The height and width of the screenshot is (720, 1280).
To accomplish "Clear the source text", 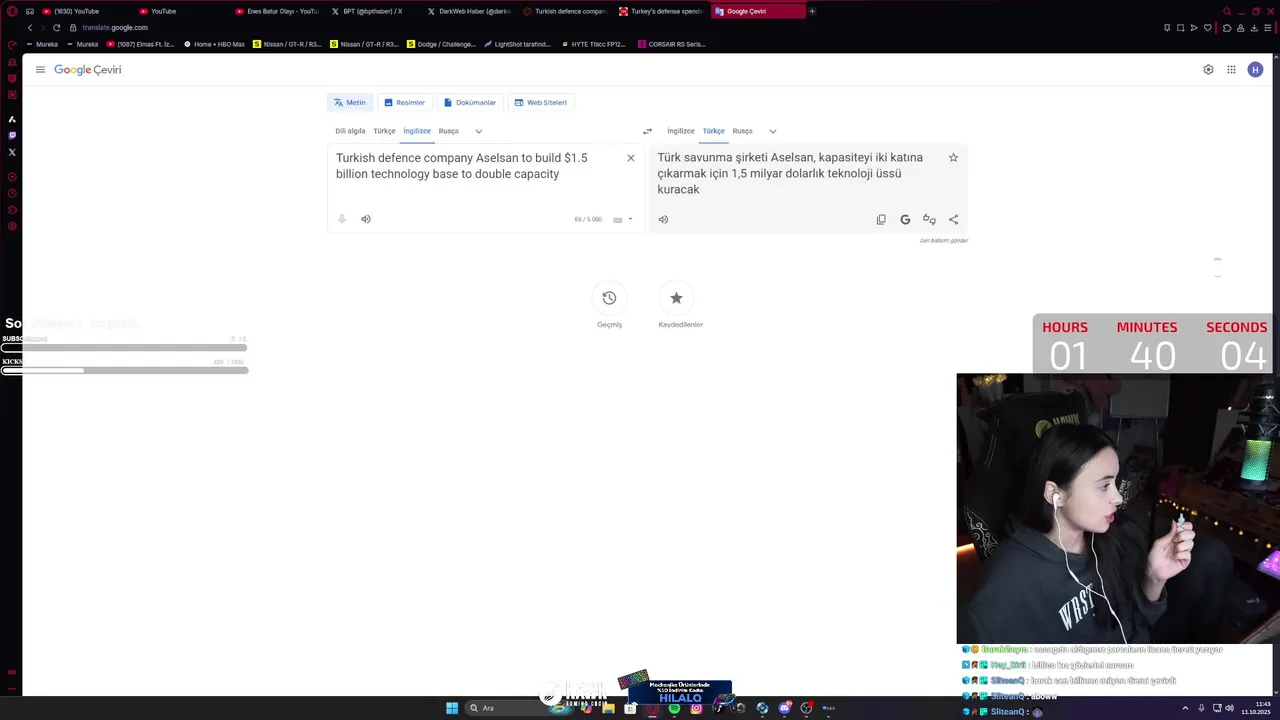I will (631, 158).
